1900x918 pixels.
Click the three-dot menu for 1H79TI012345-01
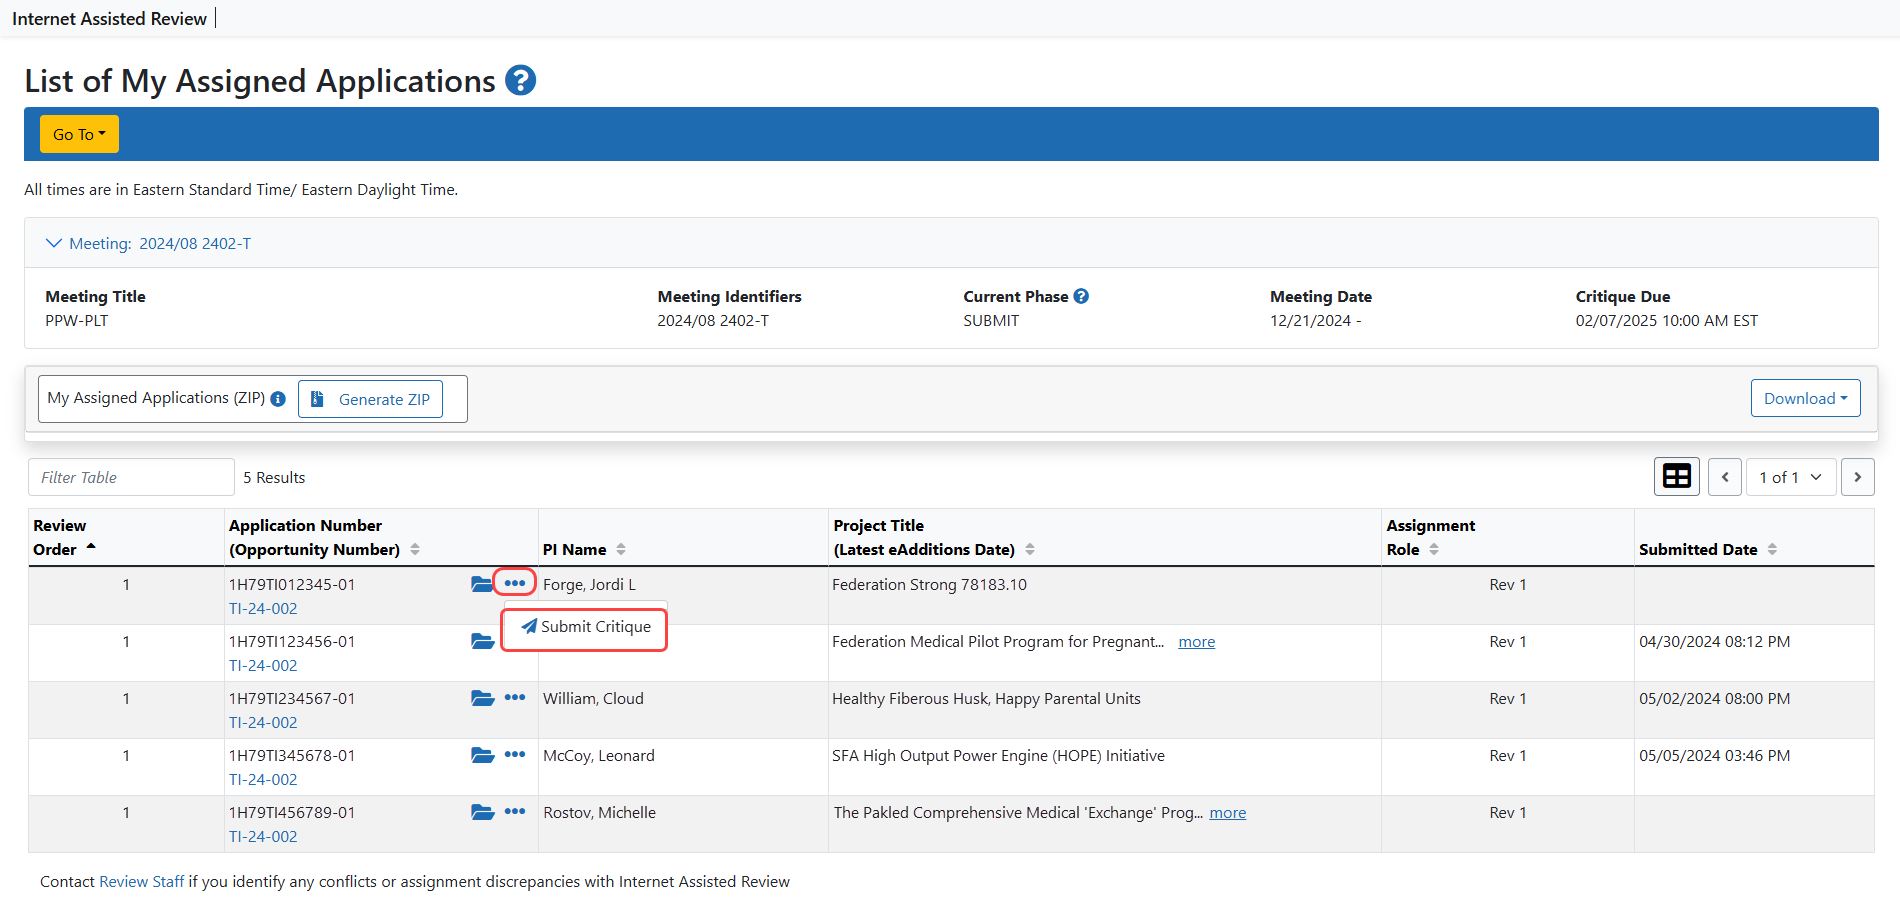[515, 583]
